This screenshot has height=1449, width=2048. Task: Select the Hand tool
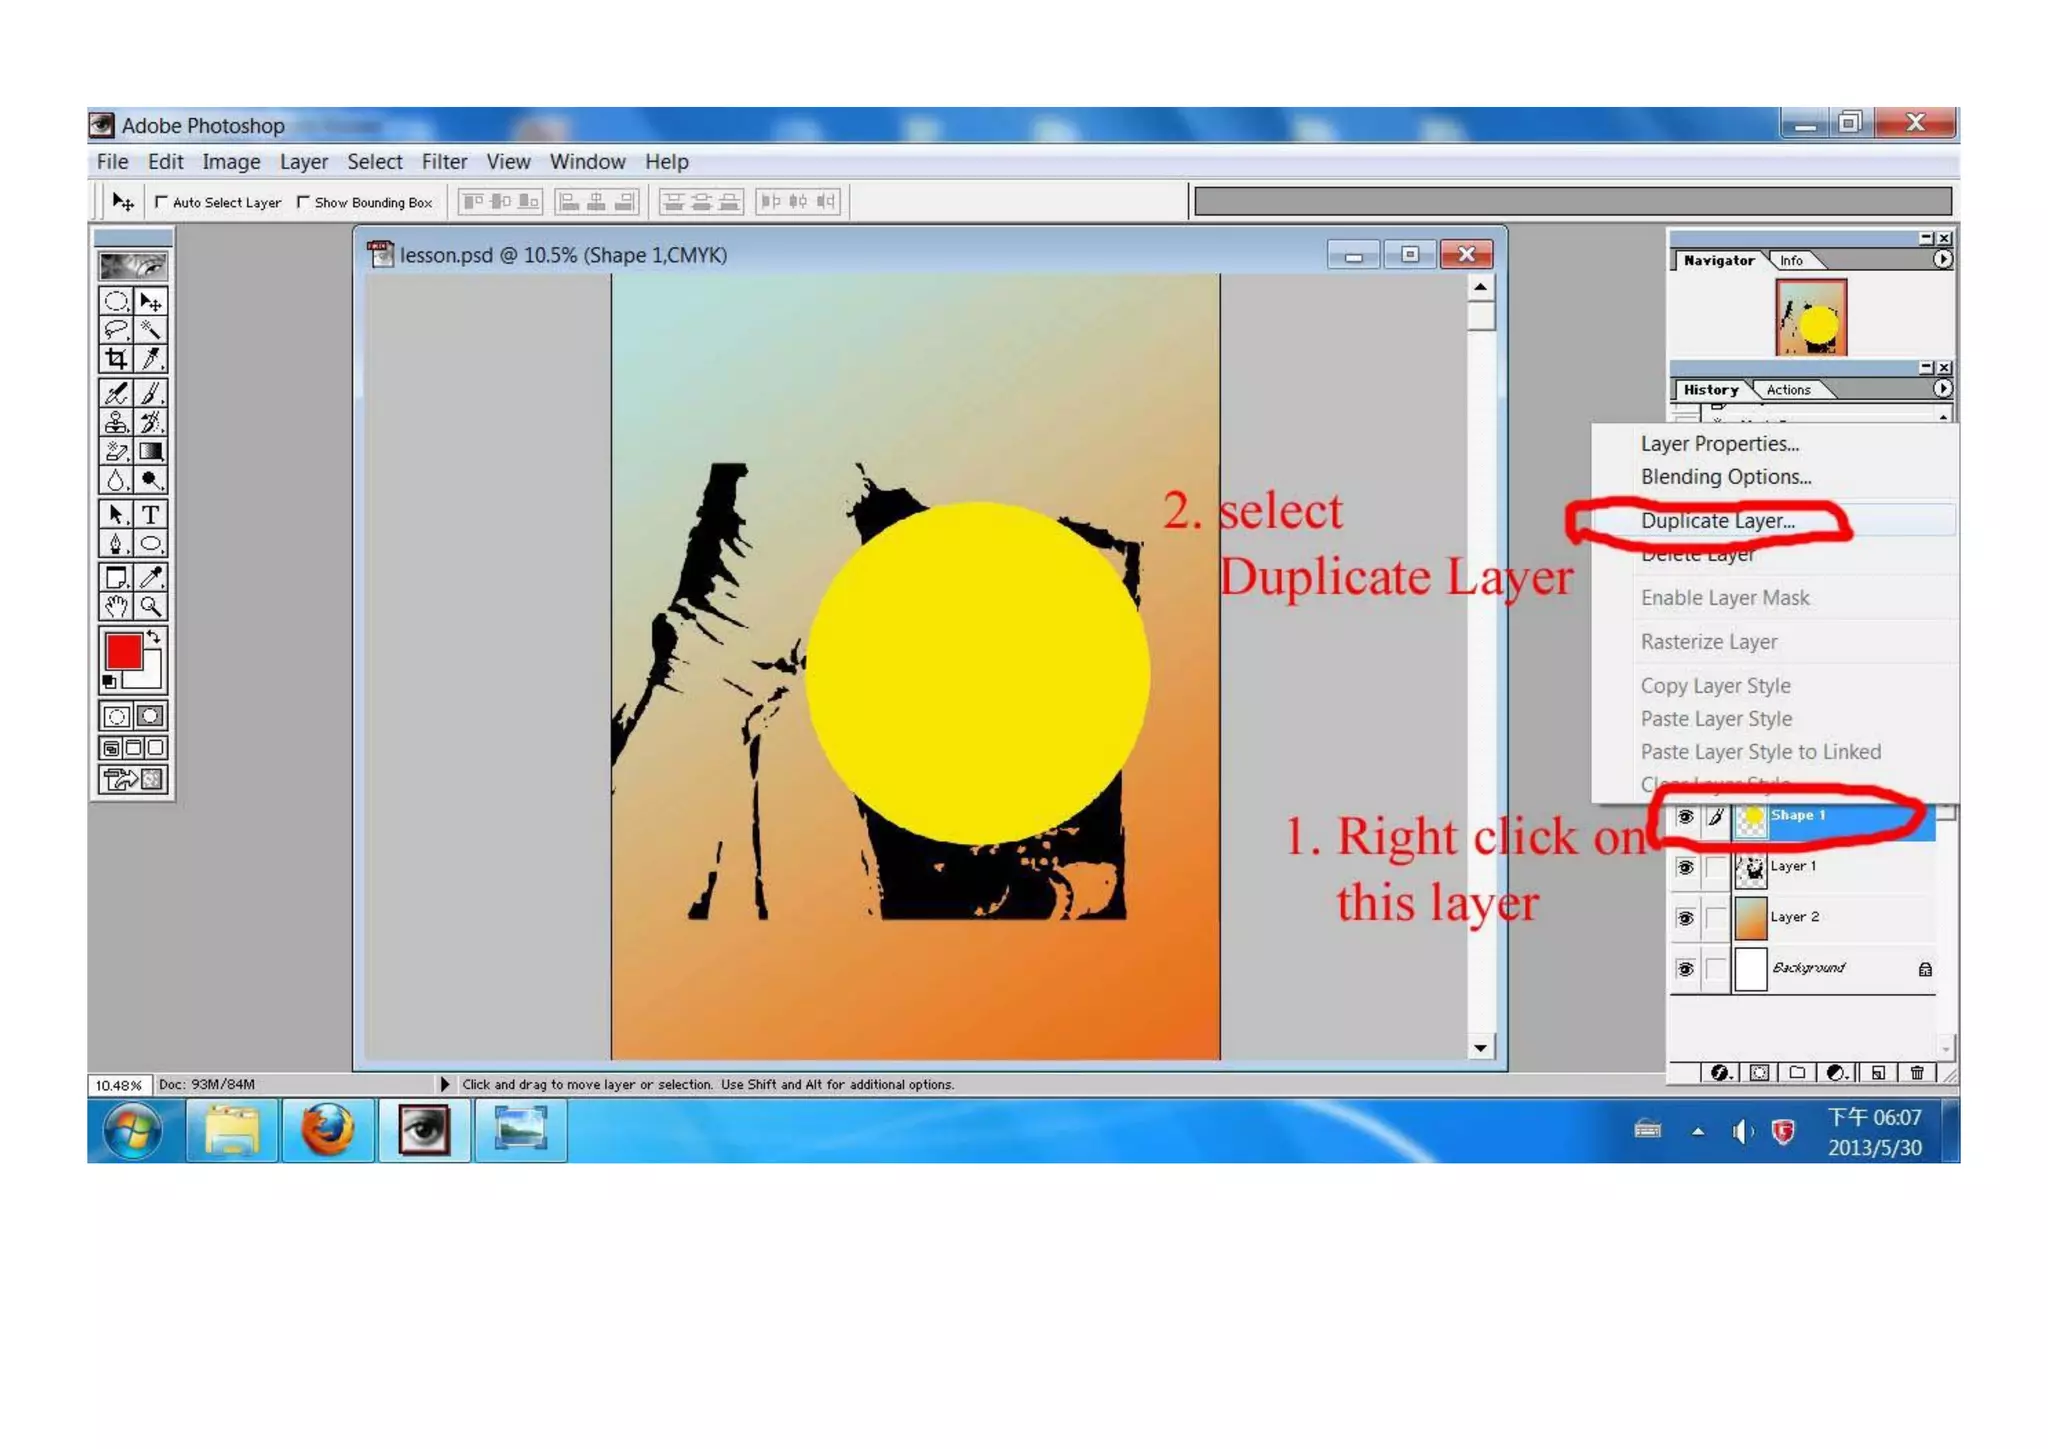click(x=116, y=606)
